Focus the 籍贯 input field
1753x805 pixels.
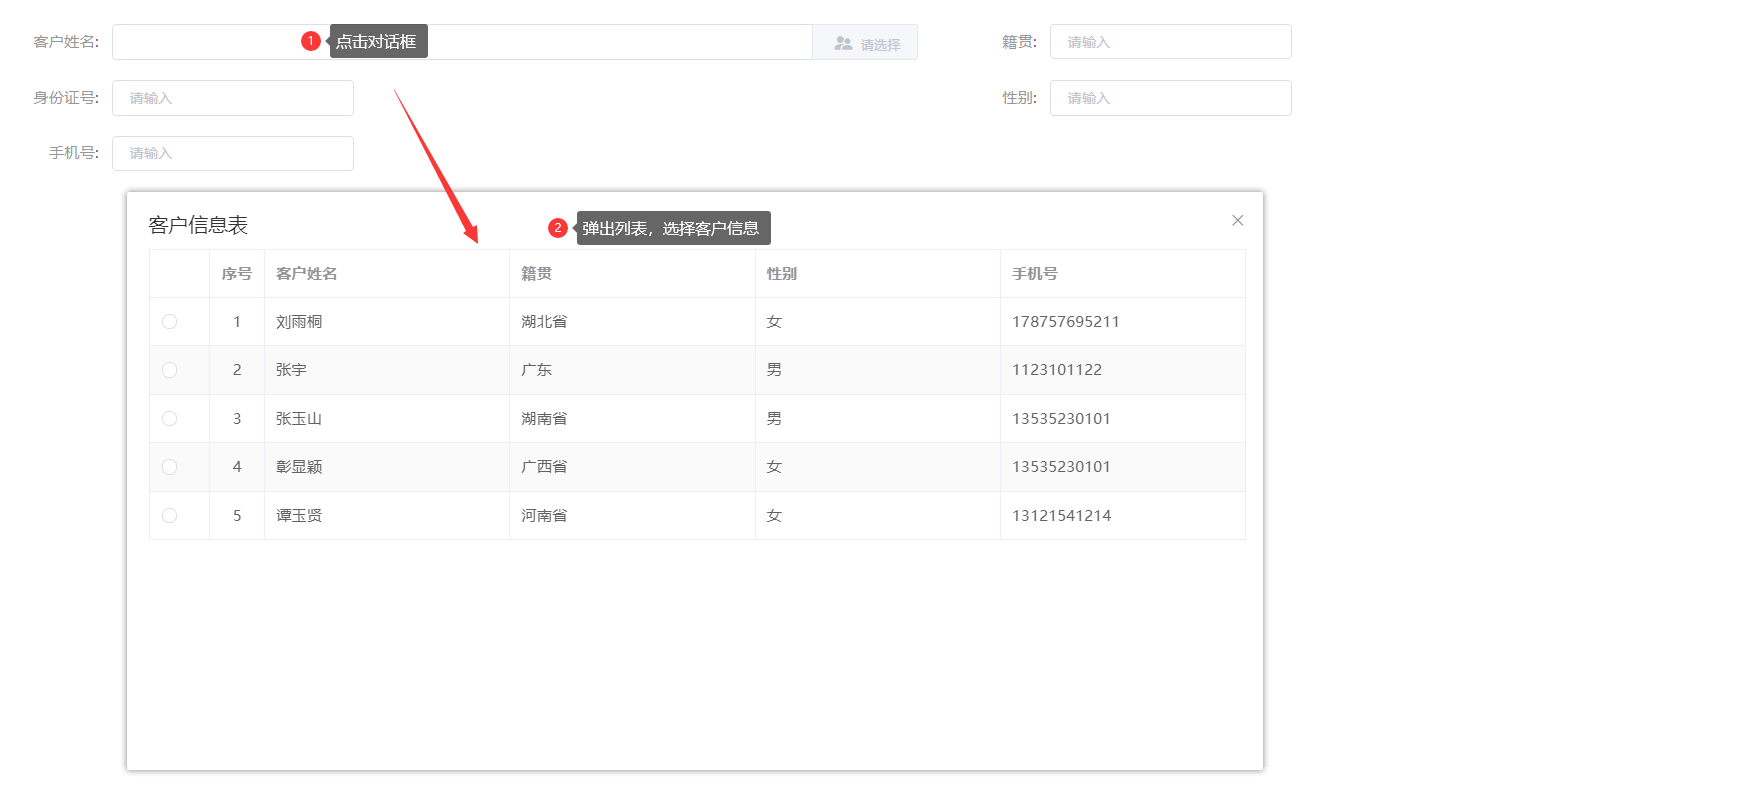point(1170,42)
